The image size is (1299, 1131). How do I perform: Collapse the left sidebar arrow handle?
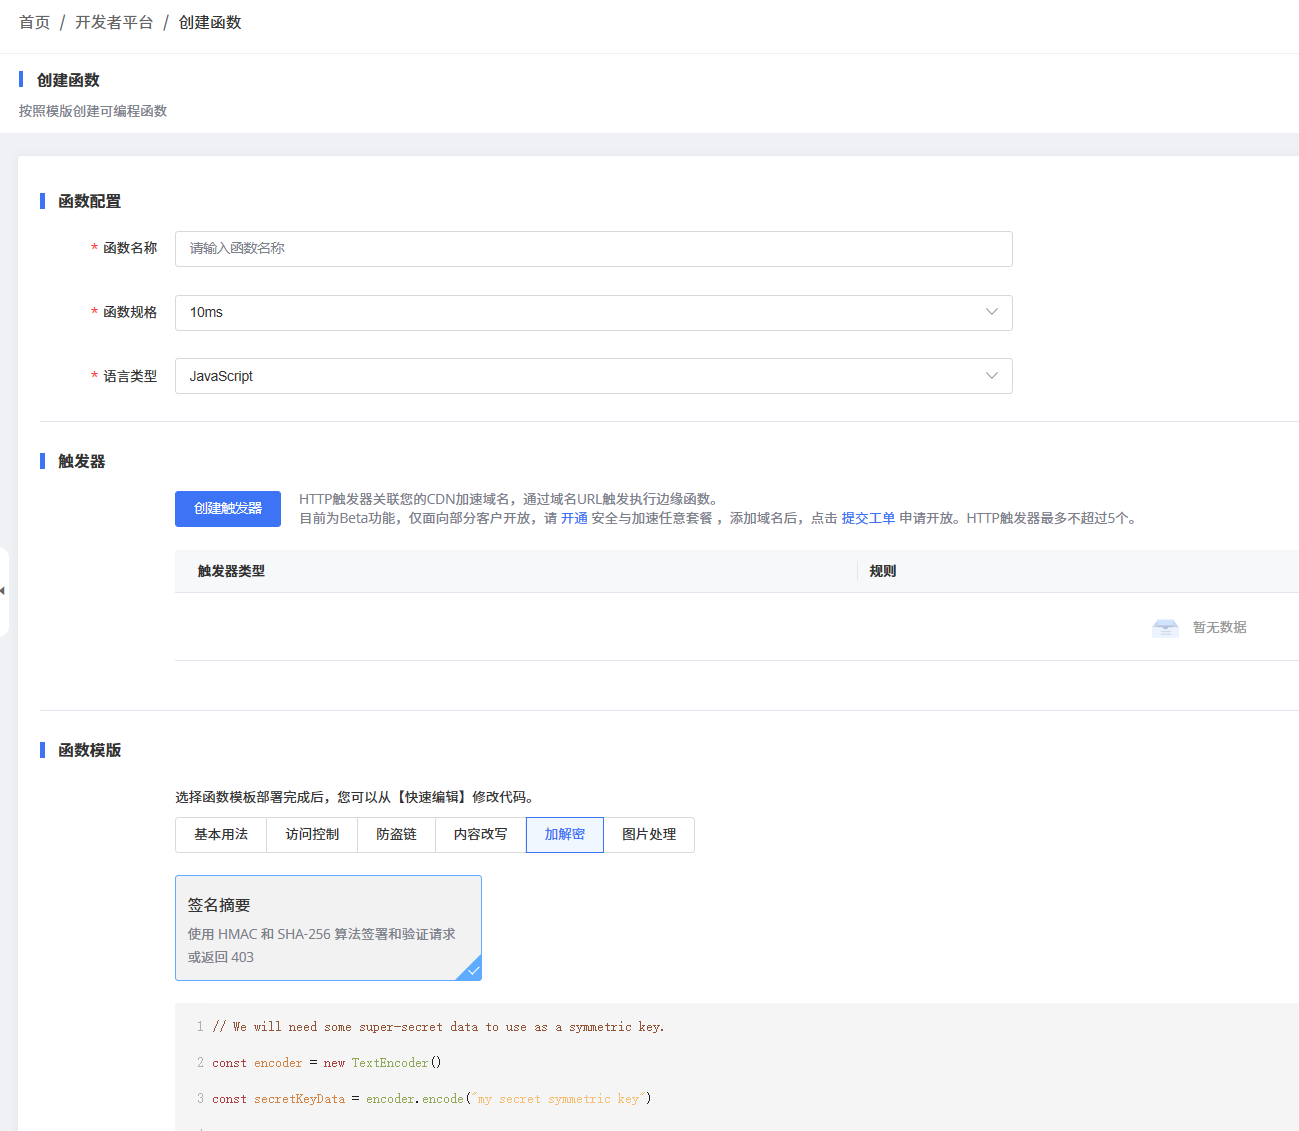(3, 591)
